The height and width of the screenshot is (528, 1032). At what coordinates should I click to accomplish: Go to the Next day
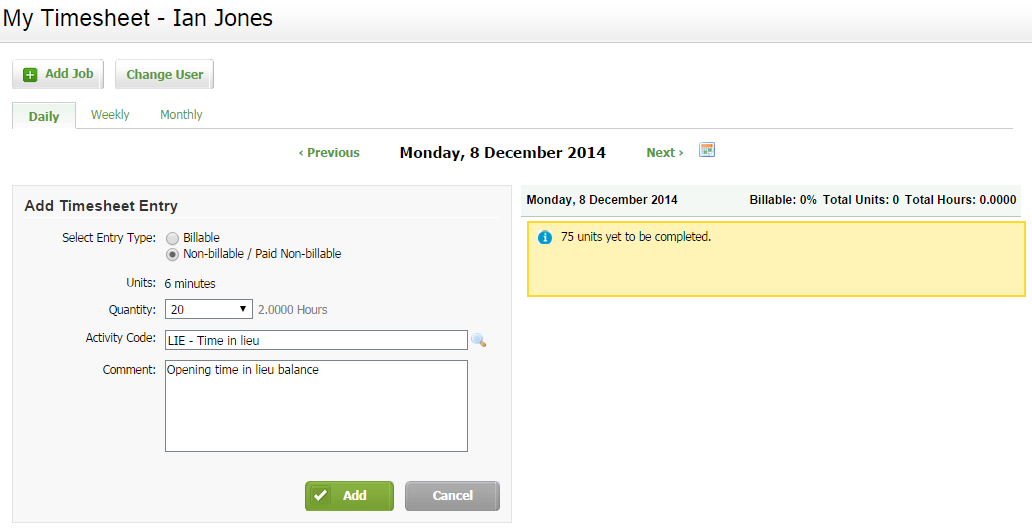pyautogui.click(x=664, y=153)
